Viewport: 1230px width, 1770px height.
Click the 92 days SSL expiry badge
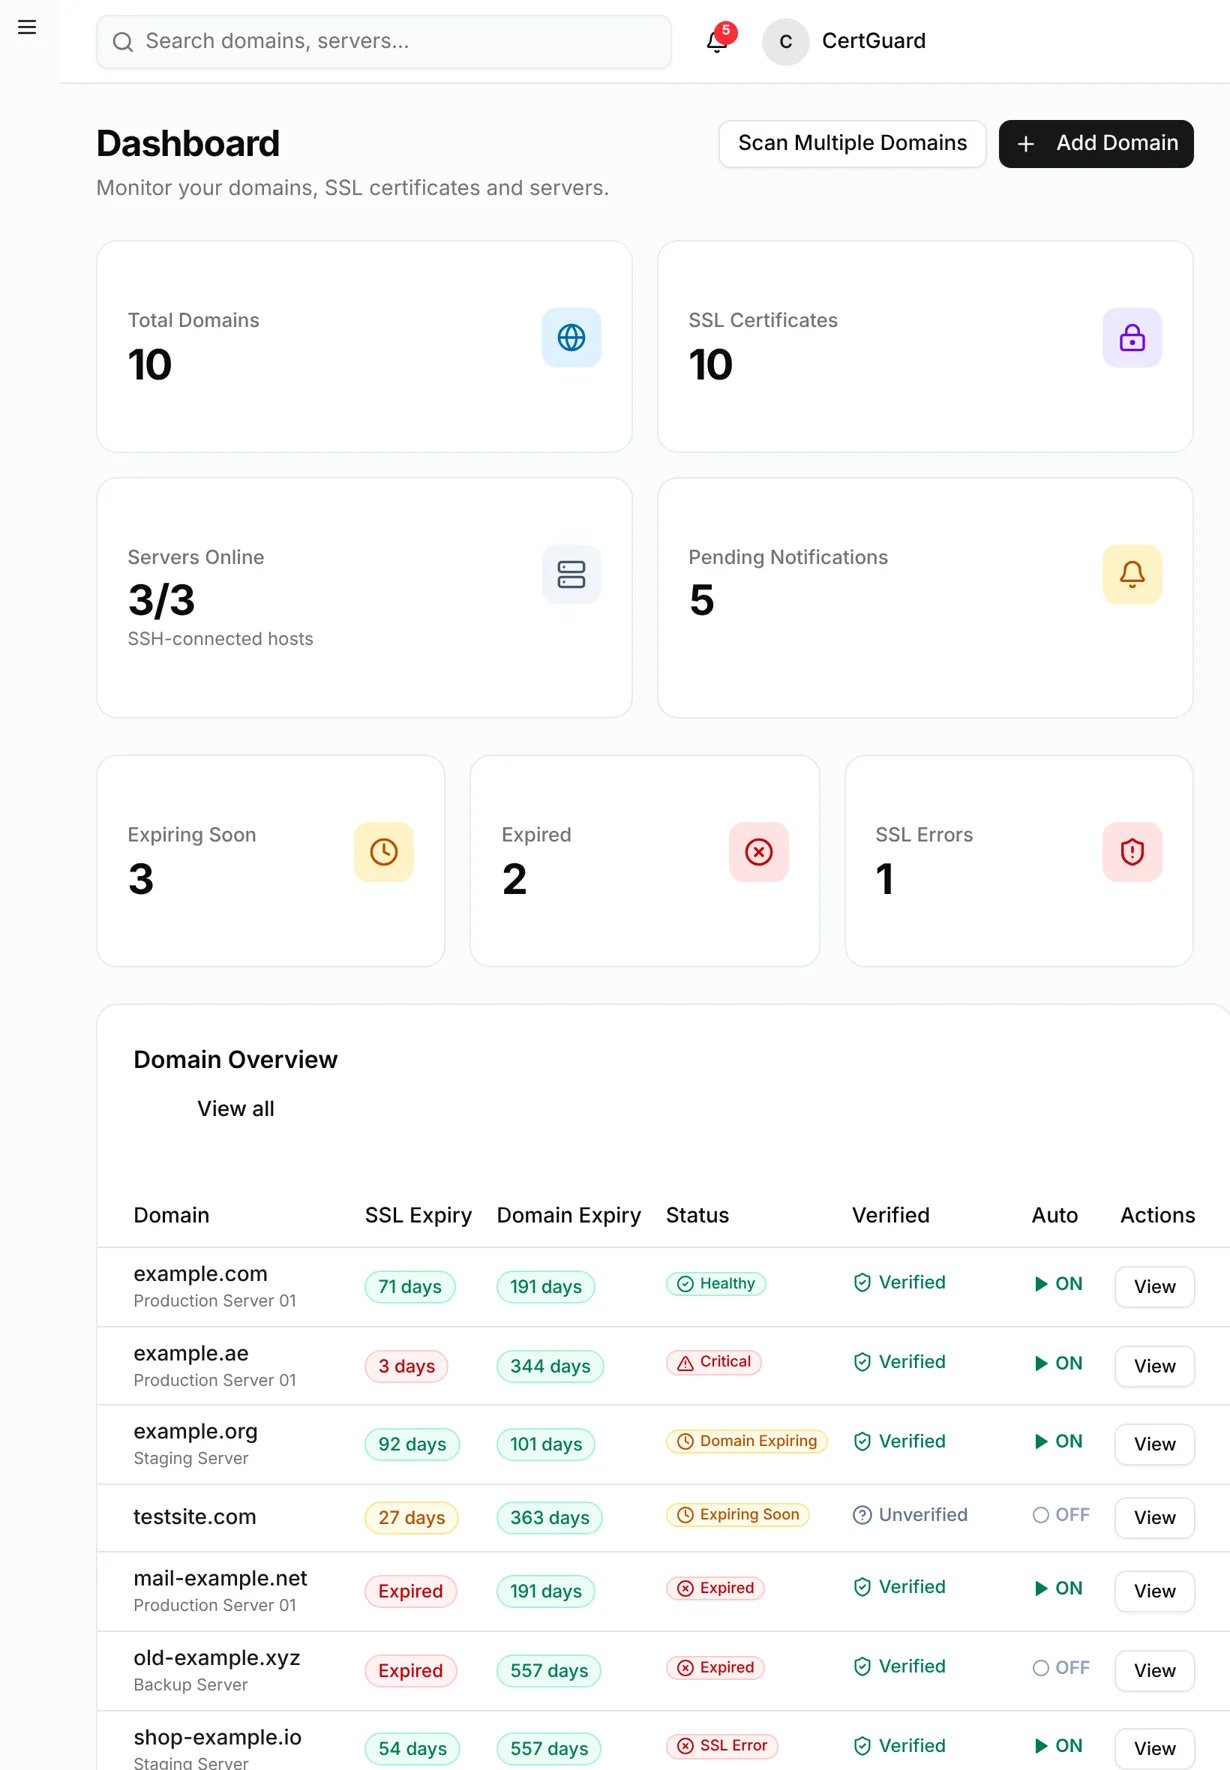[412, 1444]
